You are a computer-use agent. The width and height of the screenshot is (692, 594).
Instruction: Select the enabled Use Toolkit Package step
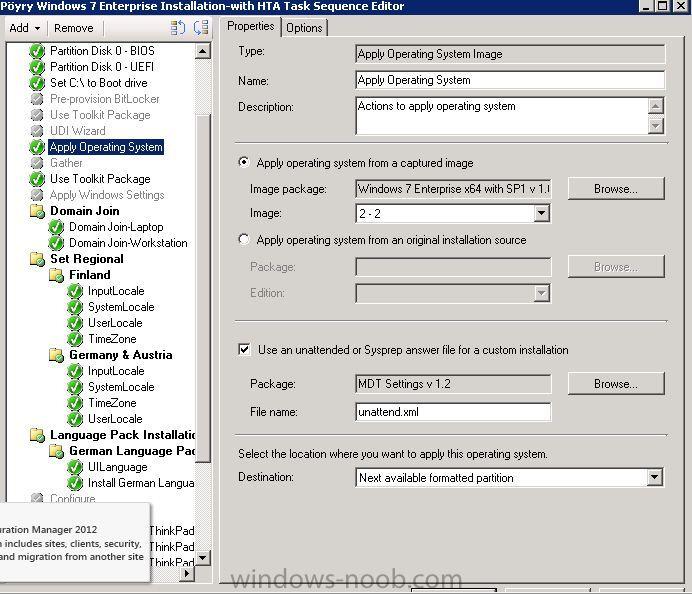tap(100, 179)
